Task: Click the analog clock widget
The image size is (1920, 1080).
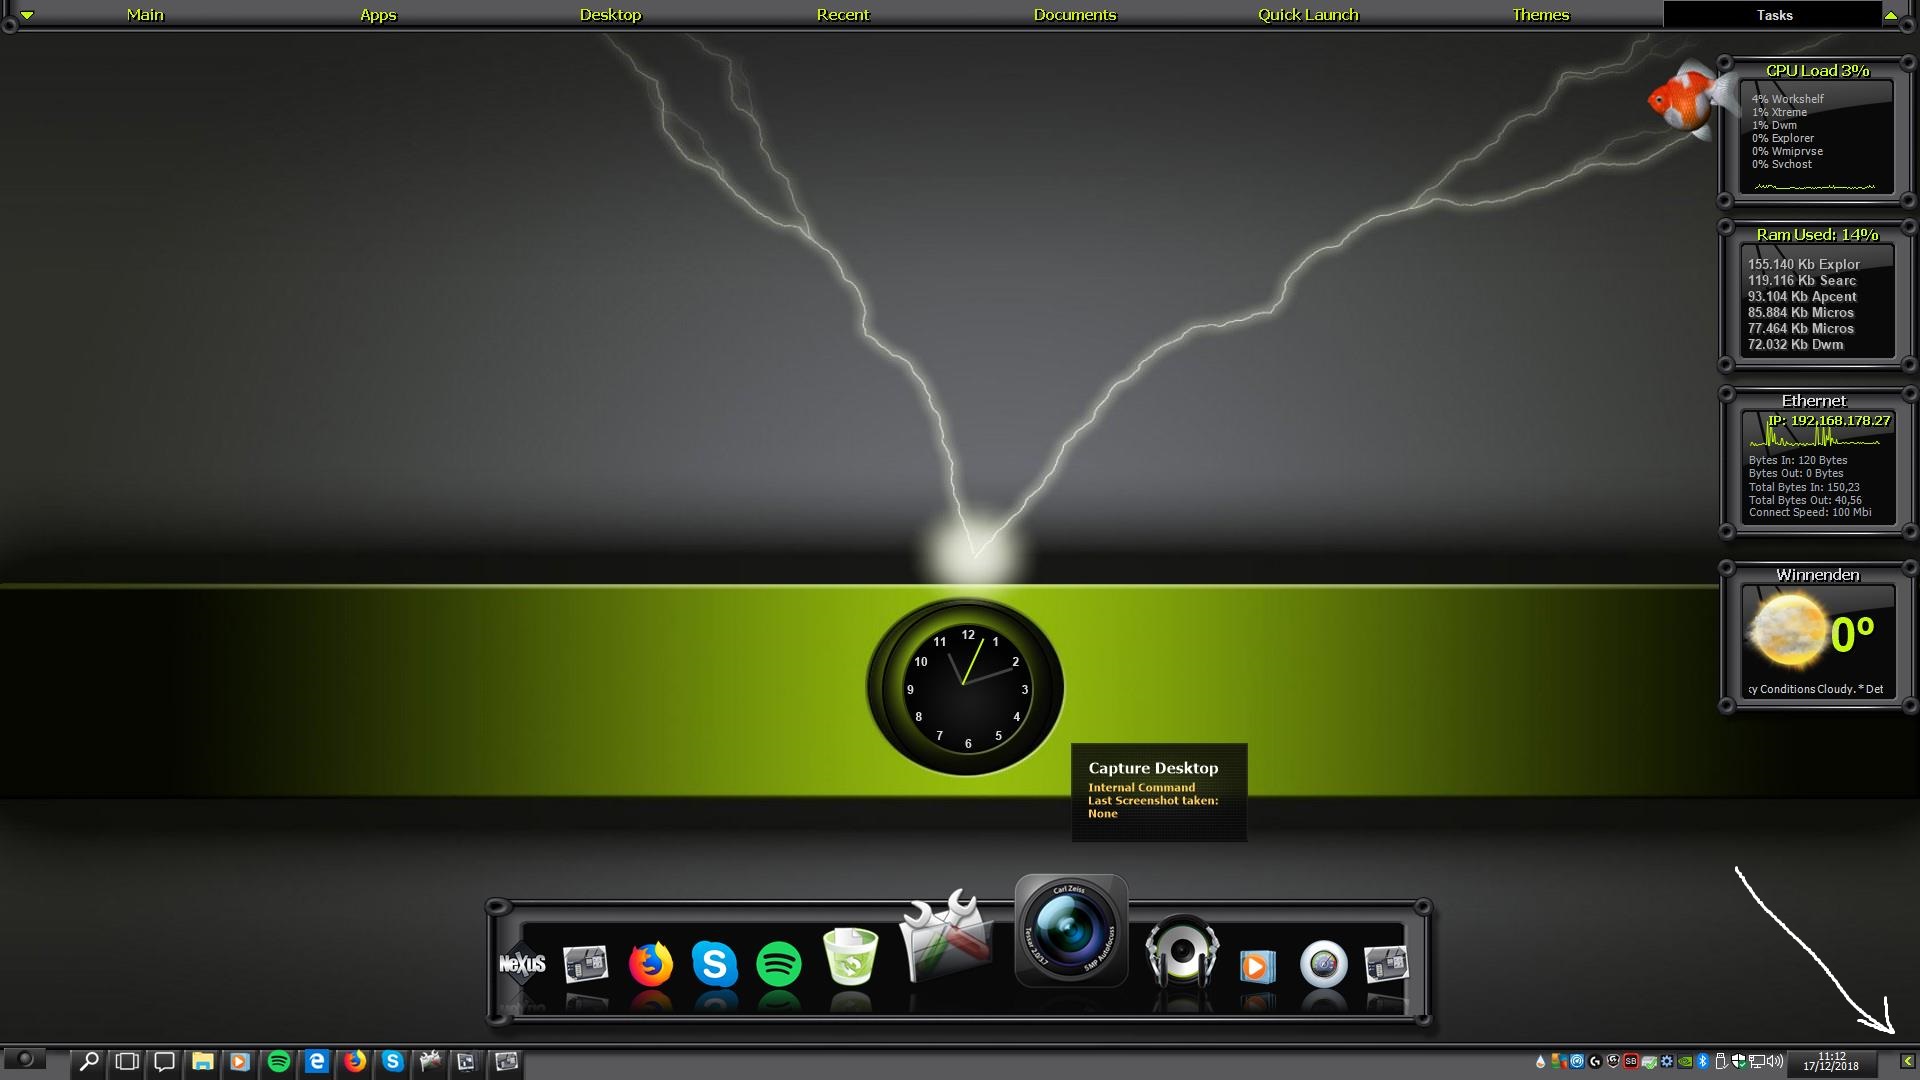Action: point(966,687)
